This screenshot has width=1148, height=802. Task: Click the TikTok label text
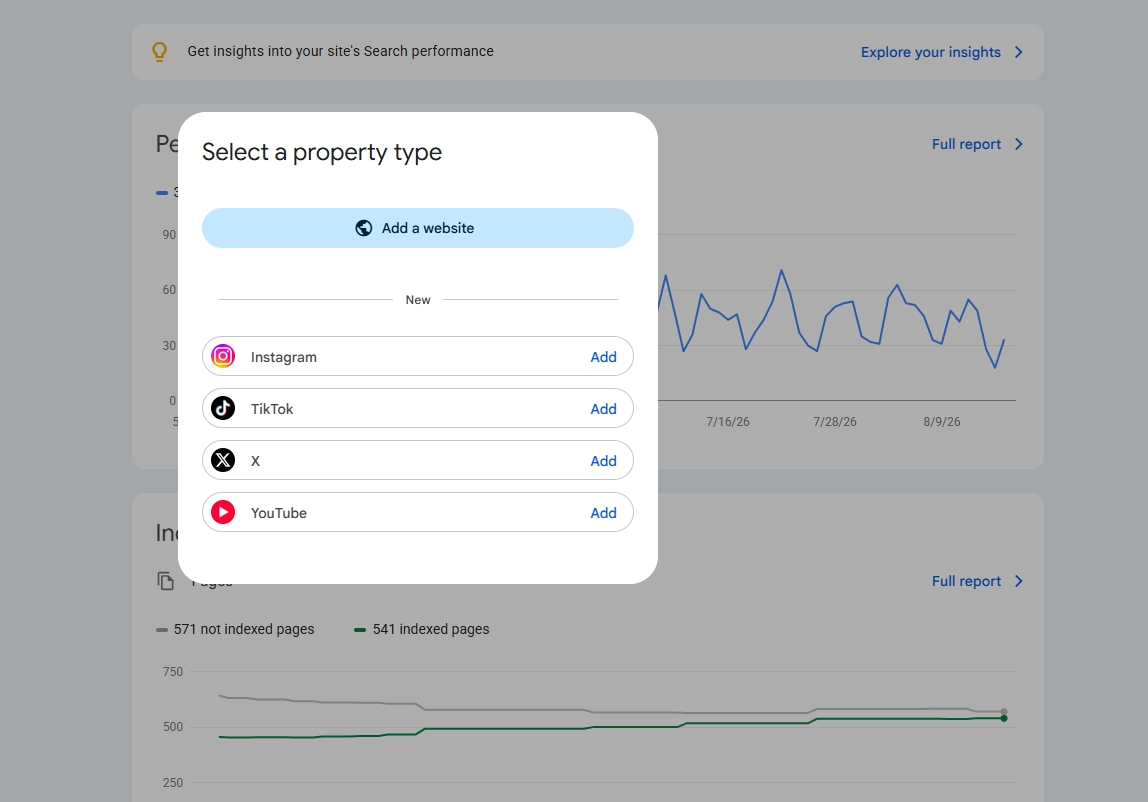pyautogui.click(x=272, y=409)
